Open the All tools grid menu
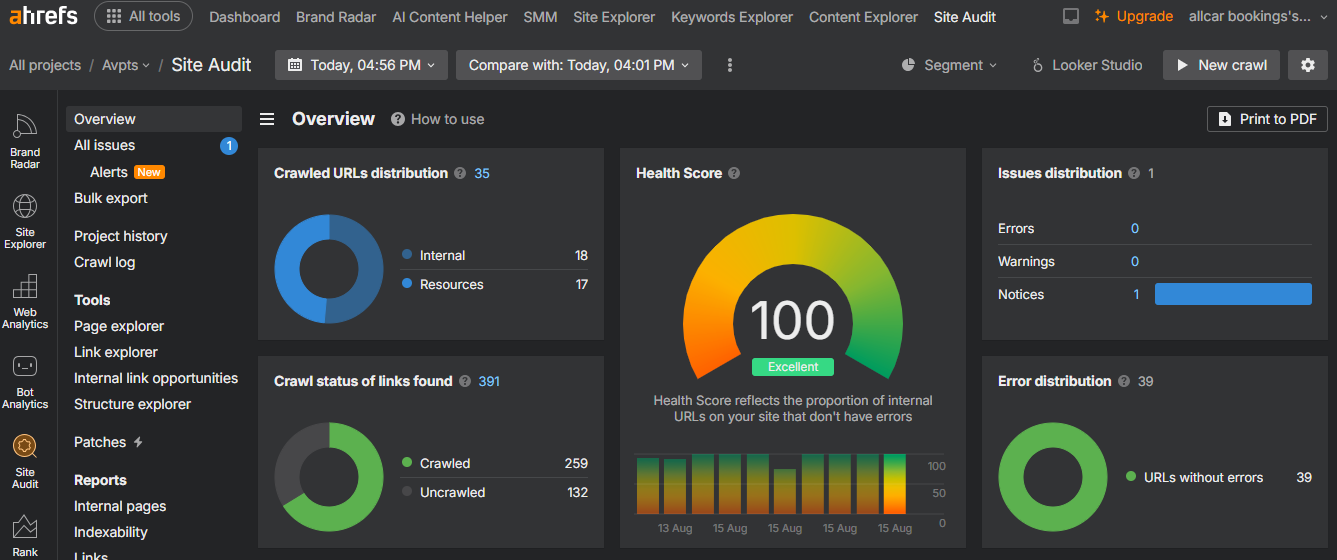 (144, 16)
